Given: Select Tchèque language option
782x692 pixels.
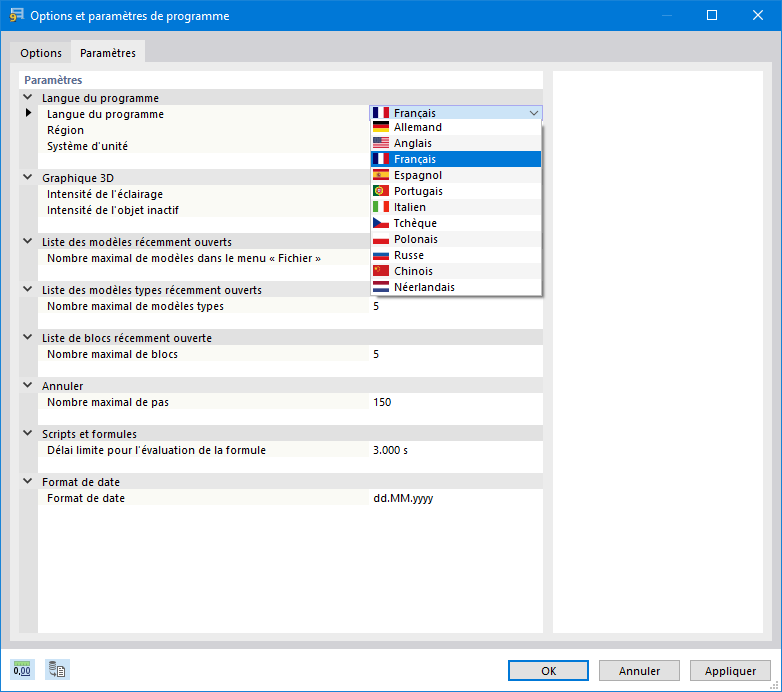Looking at the screenshot, I should [456, 223].
